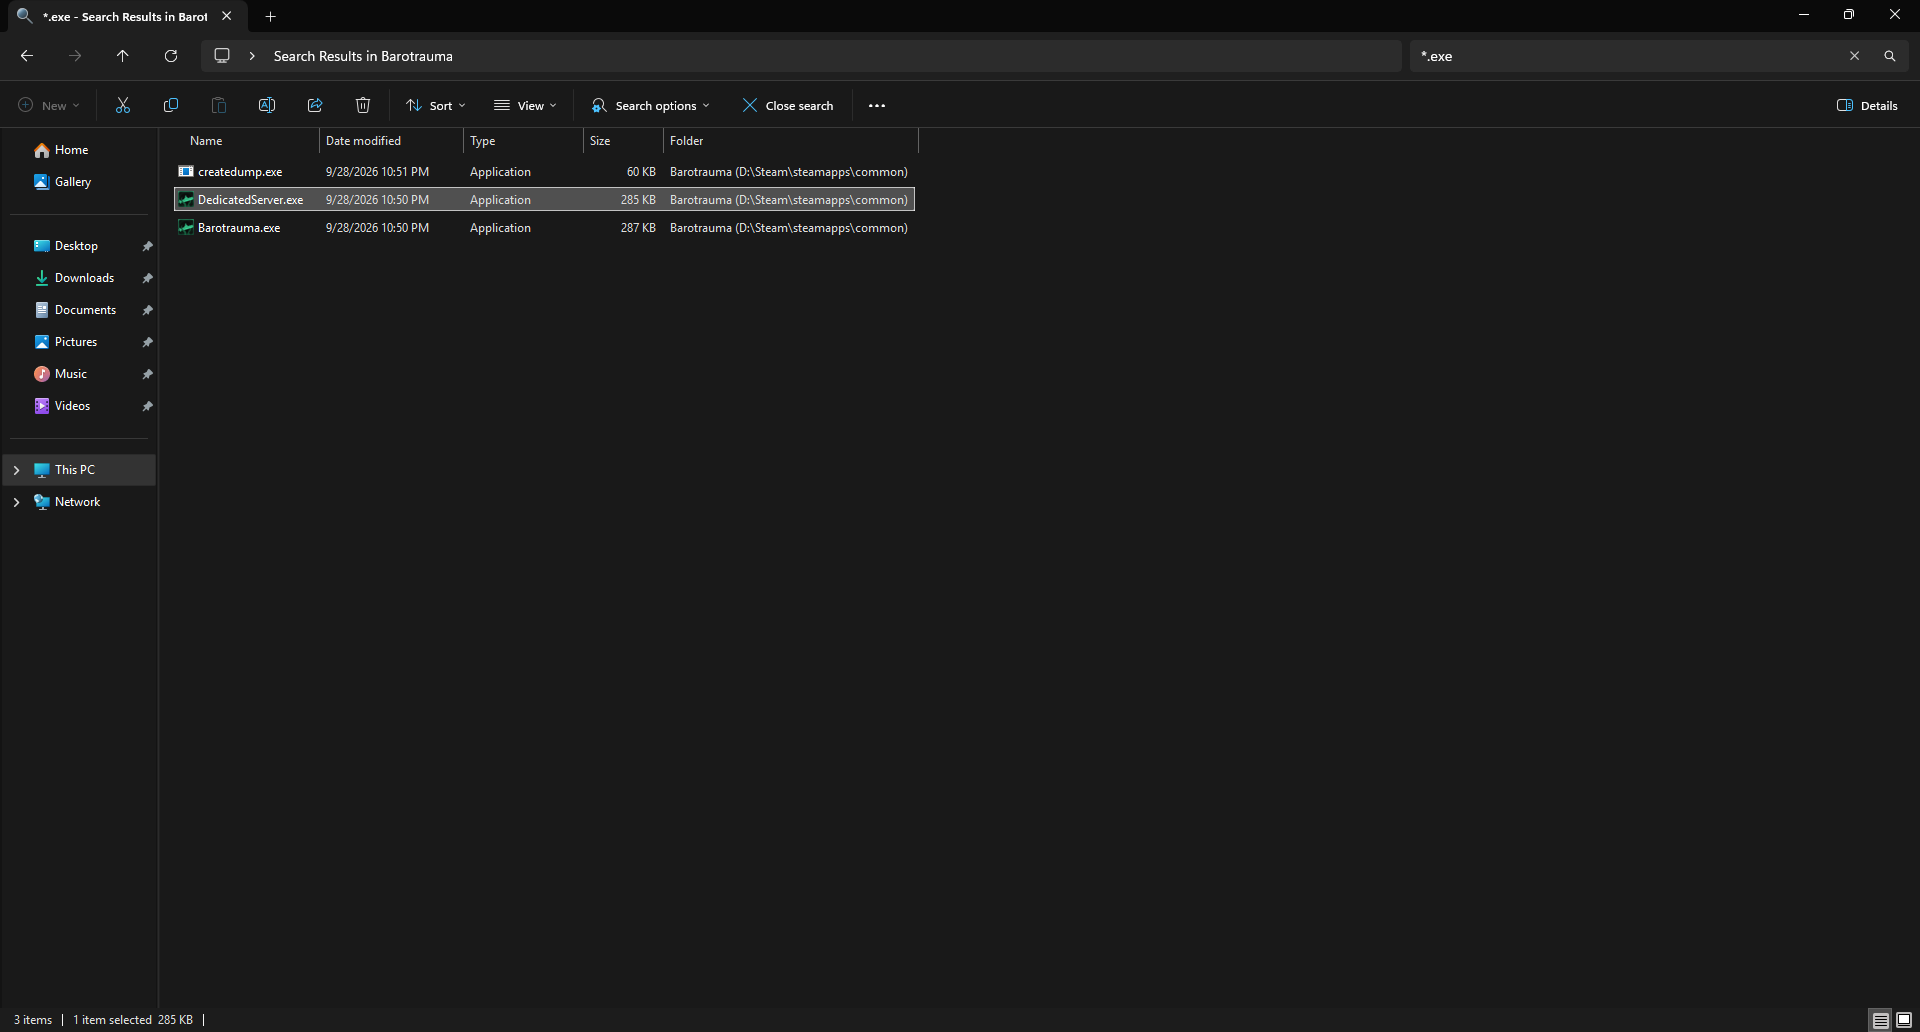Clear the *.exe search text
The height and width of the screenshot is (1032, 1920).
(x=1854, y=56)
